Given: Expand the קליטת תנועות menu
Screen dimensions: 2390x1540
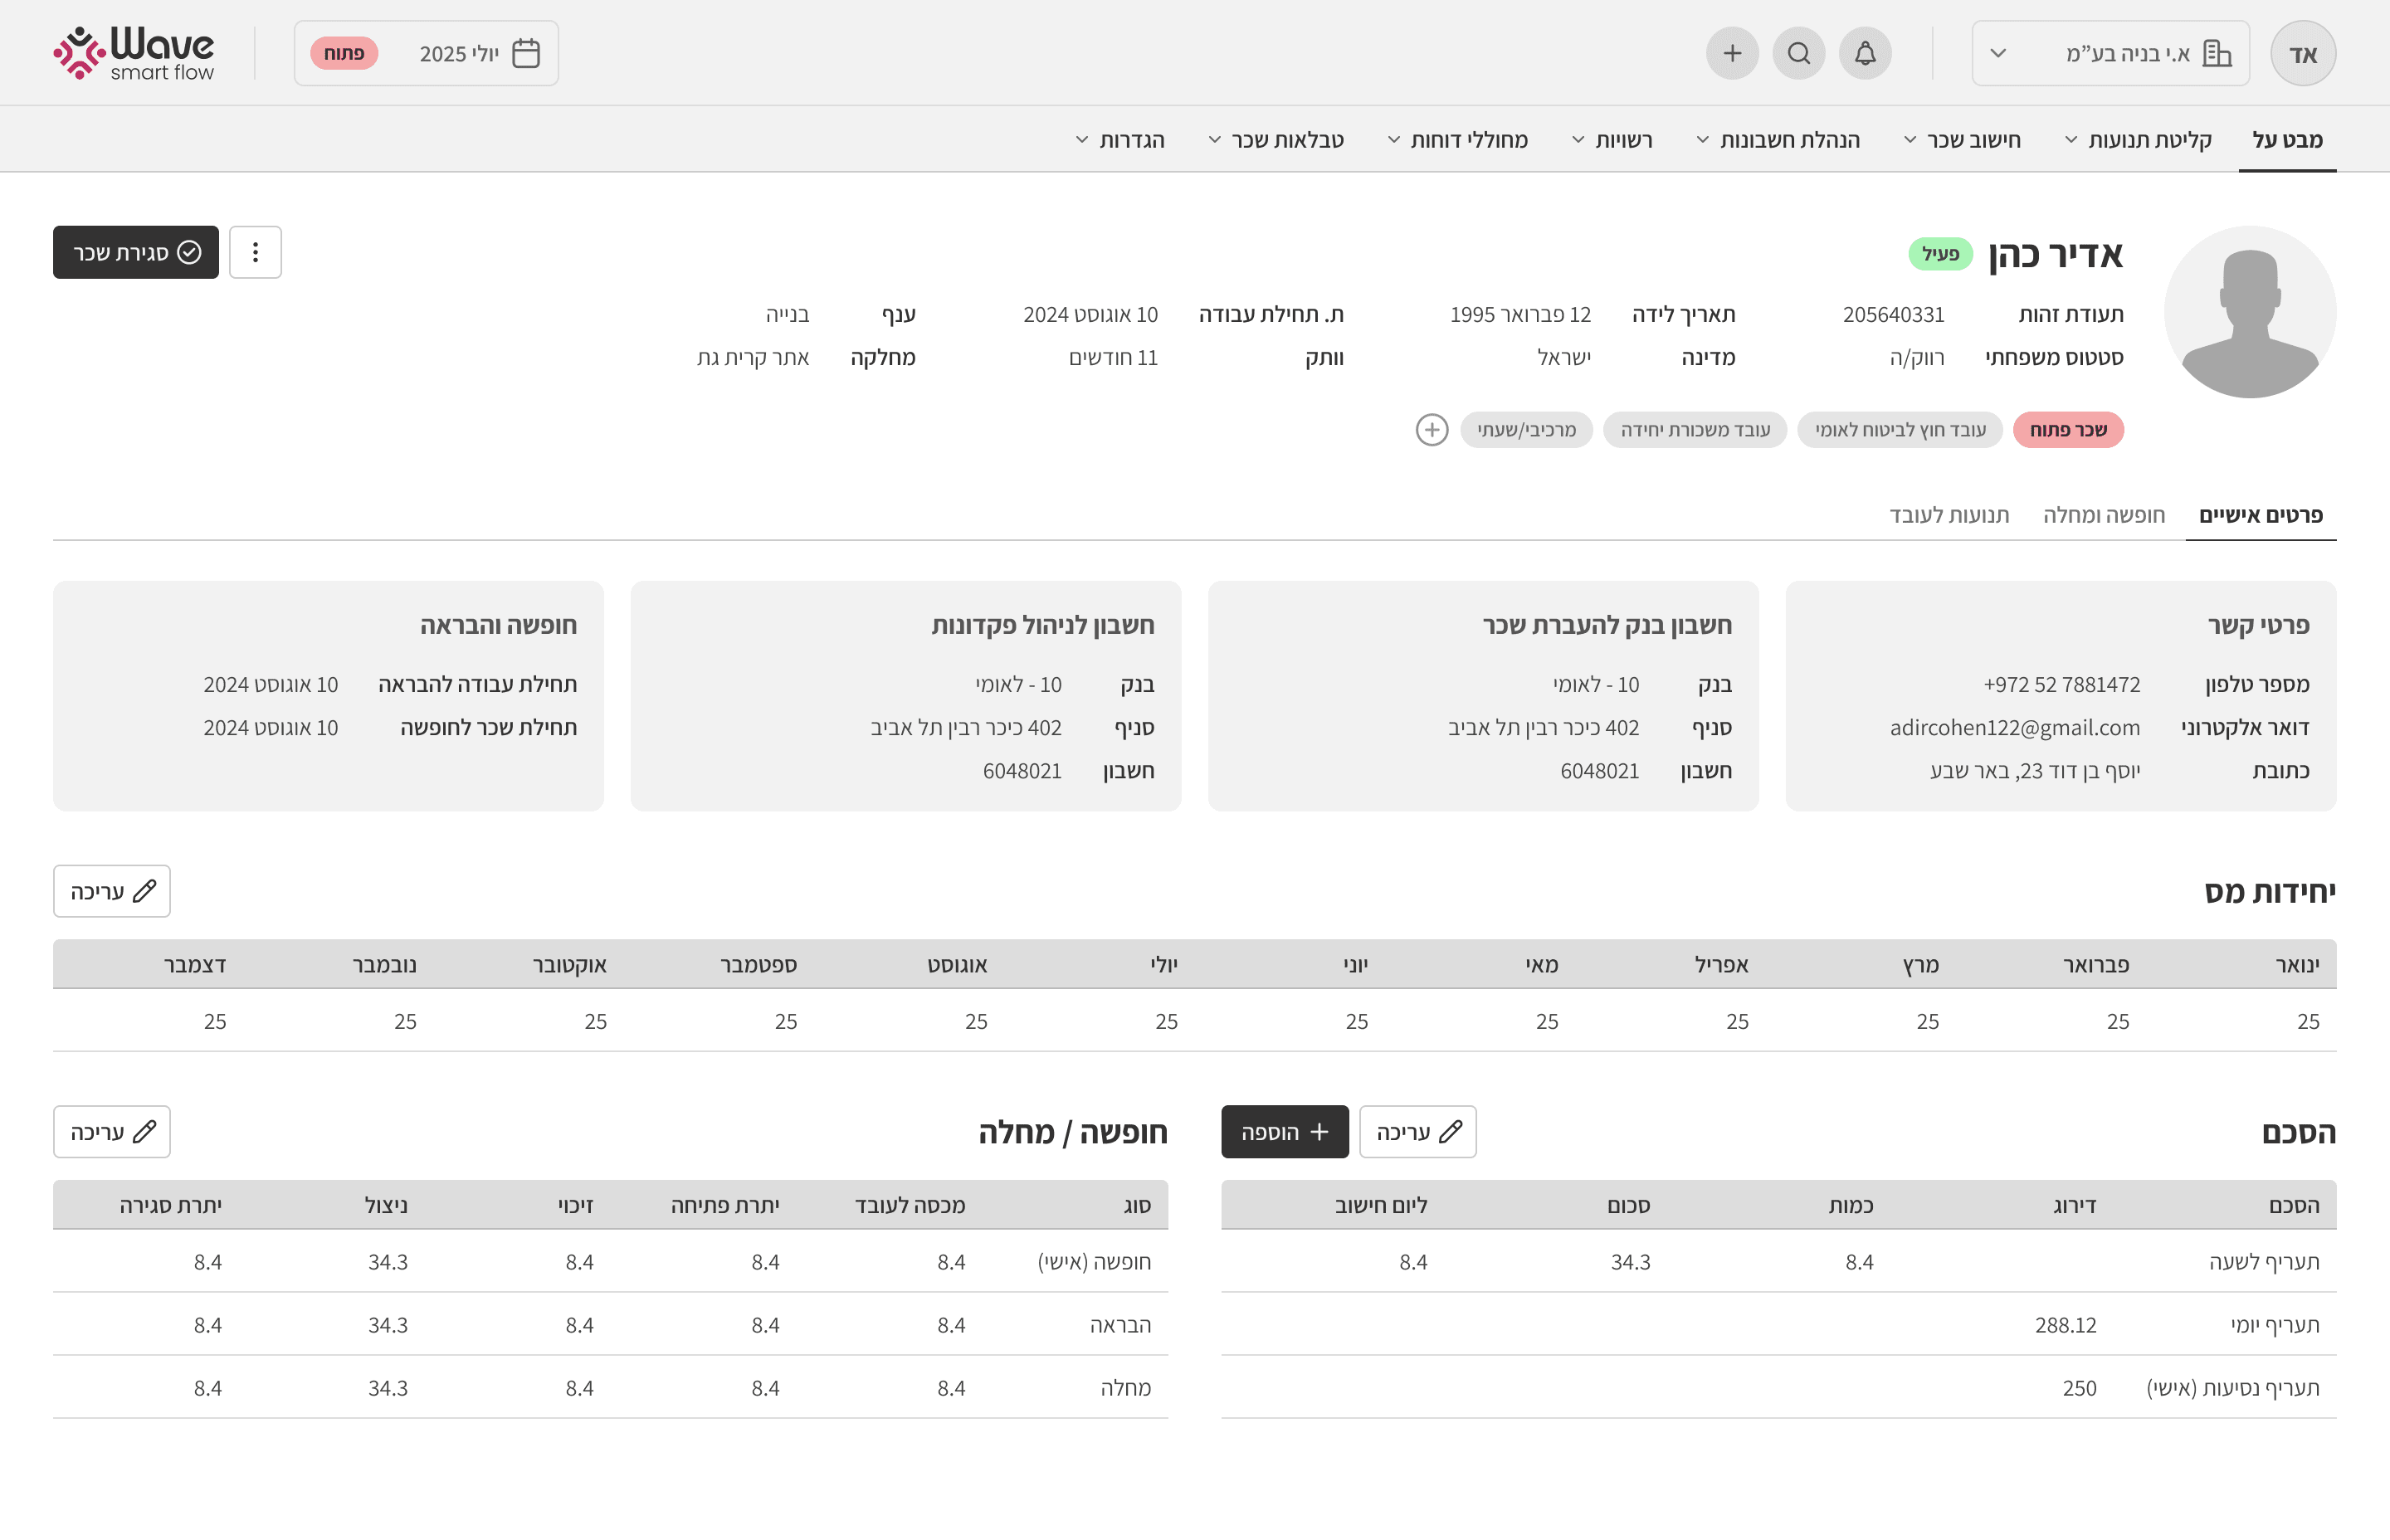Looking at the screenshot, I should pyautogui.click(x=2138, y=140).
